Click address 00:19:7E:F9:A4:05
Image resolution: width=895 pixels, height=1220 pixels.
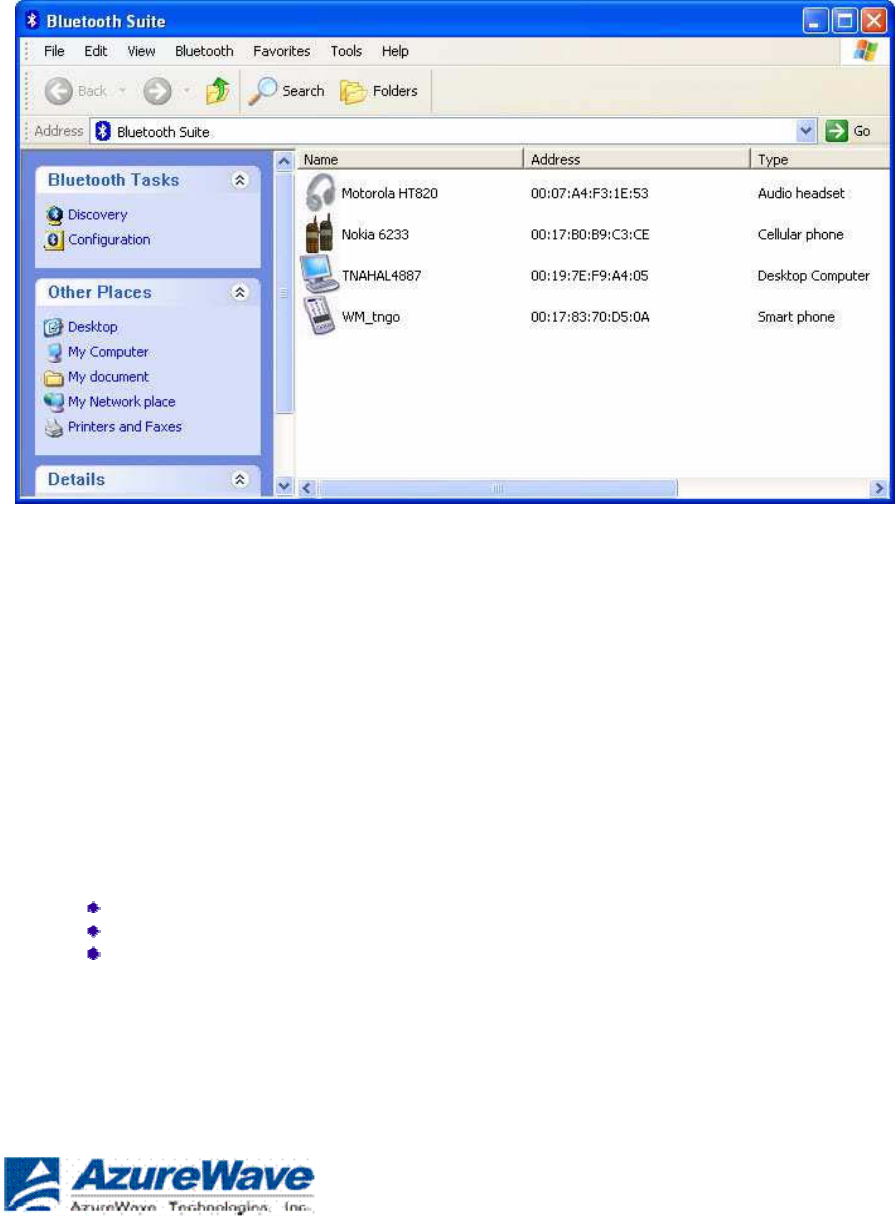(591, 276)
